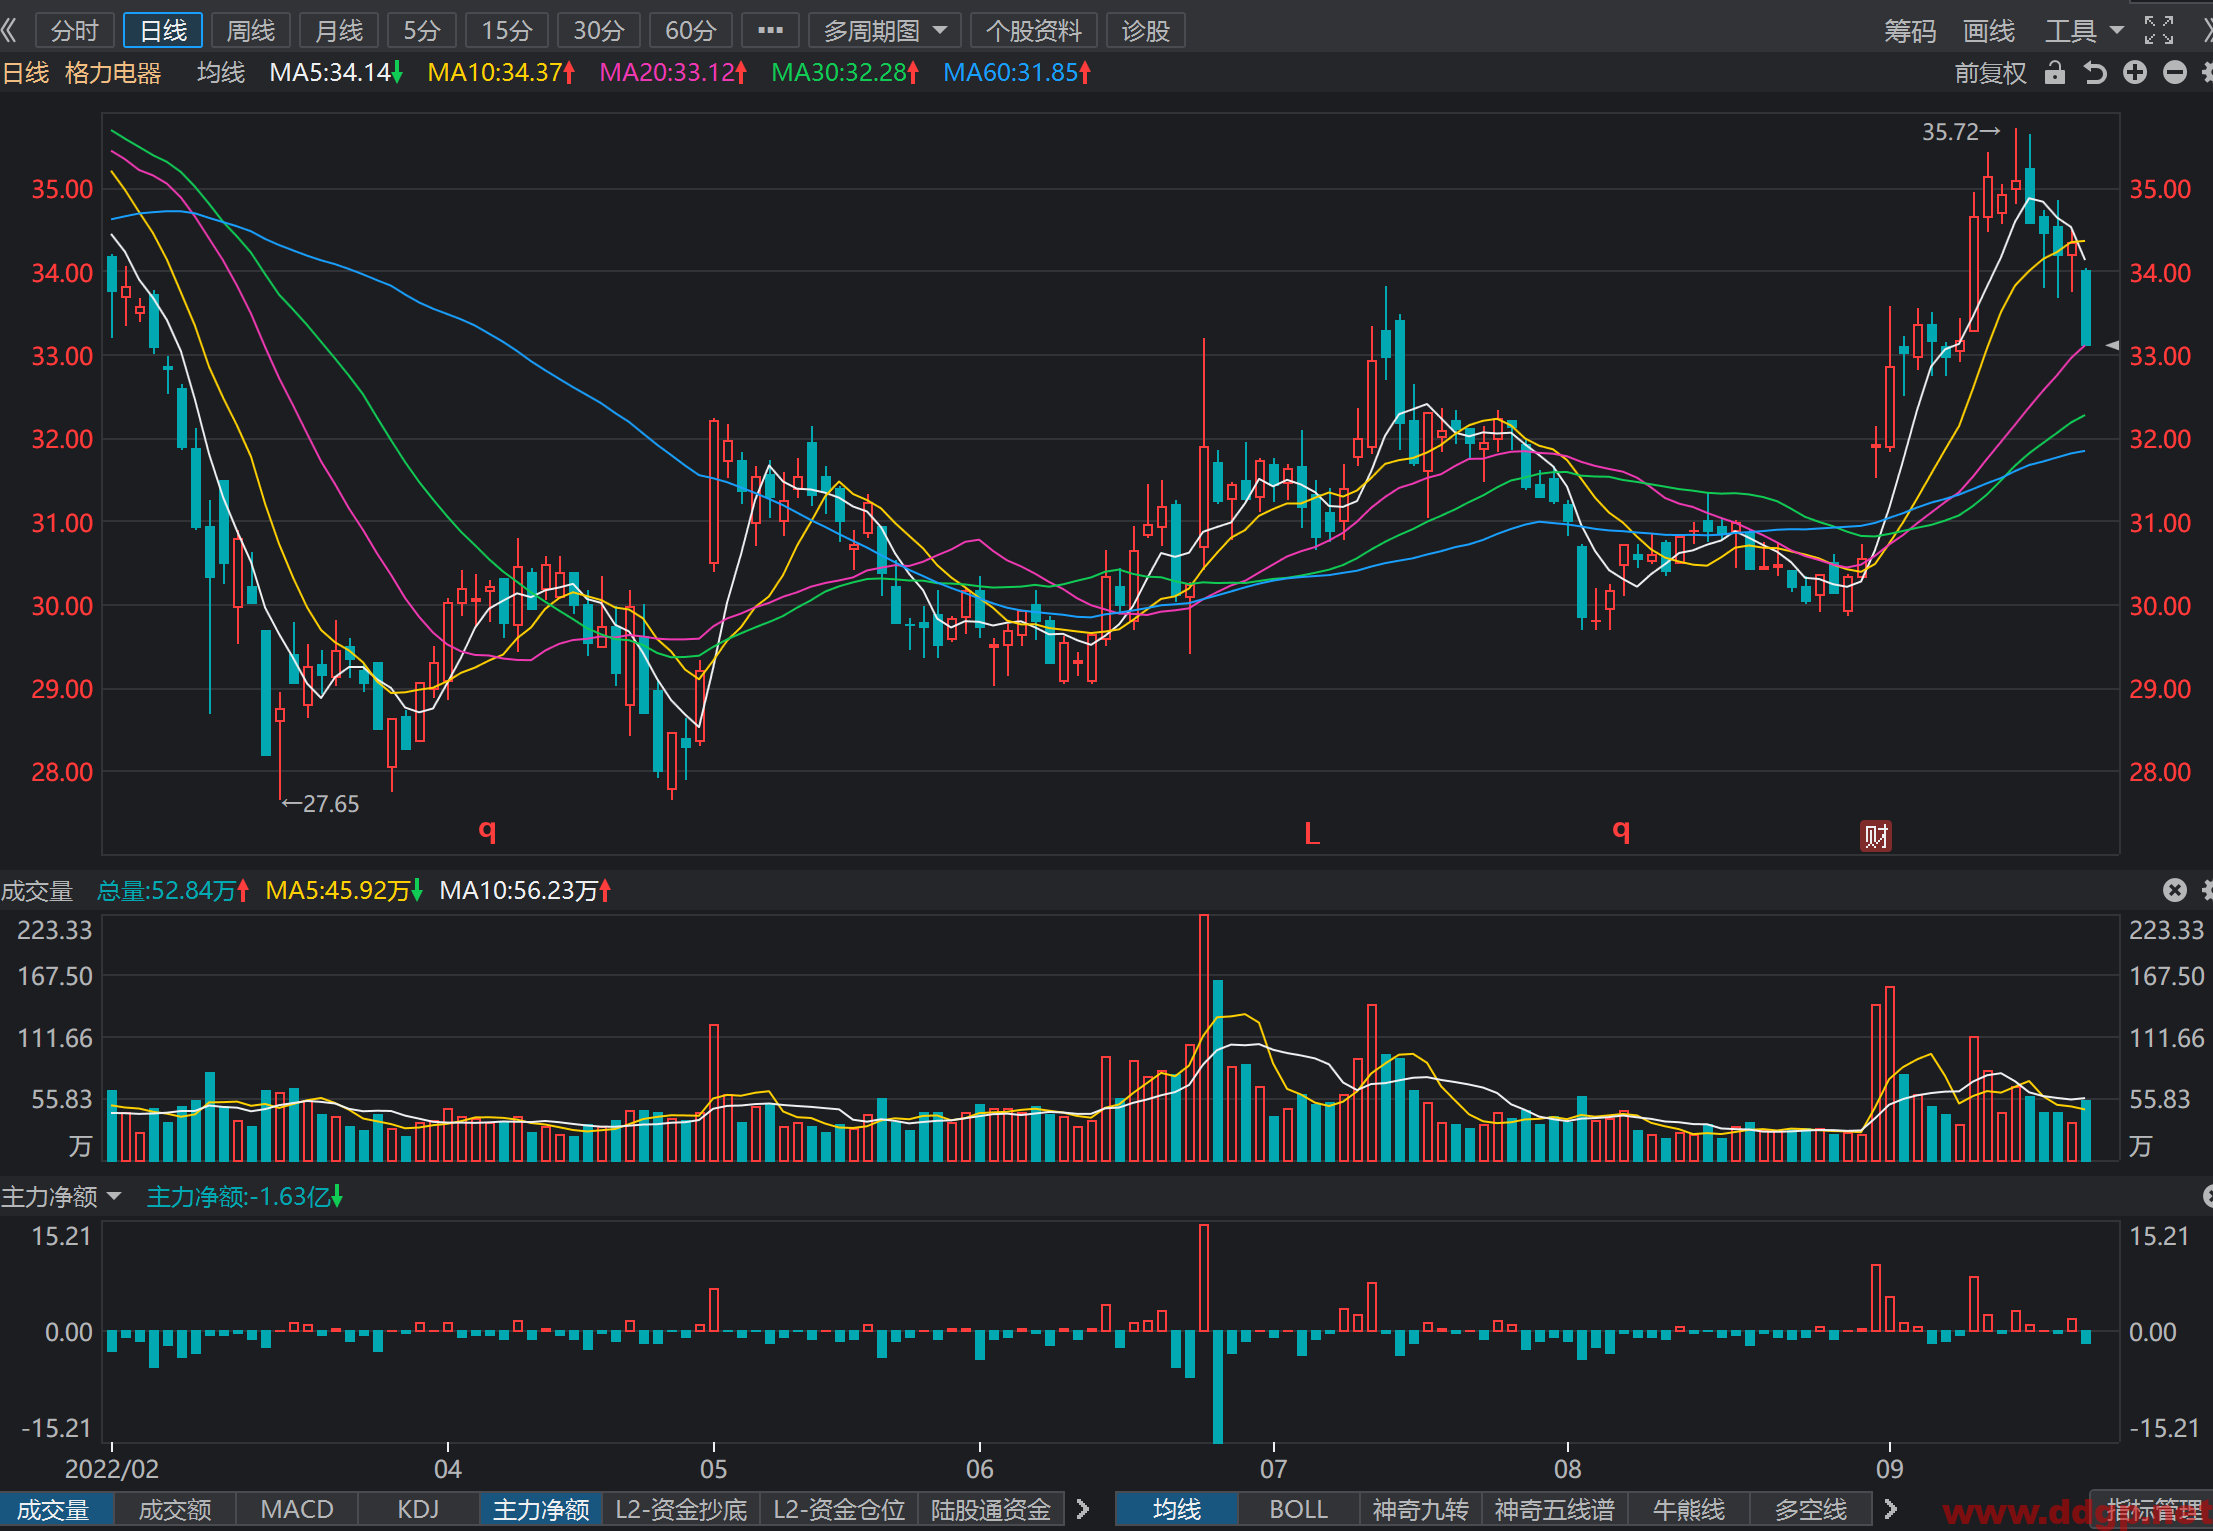Open the more periods ellipsis menu
2213x1531 pixels.
click(x=770, y=30)
